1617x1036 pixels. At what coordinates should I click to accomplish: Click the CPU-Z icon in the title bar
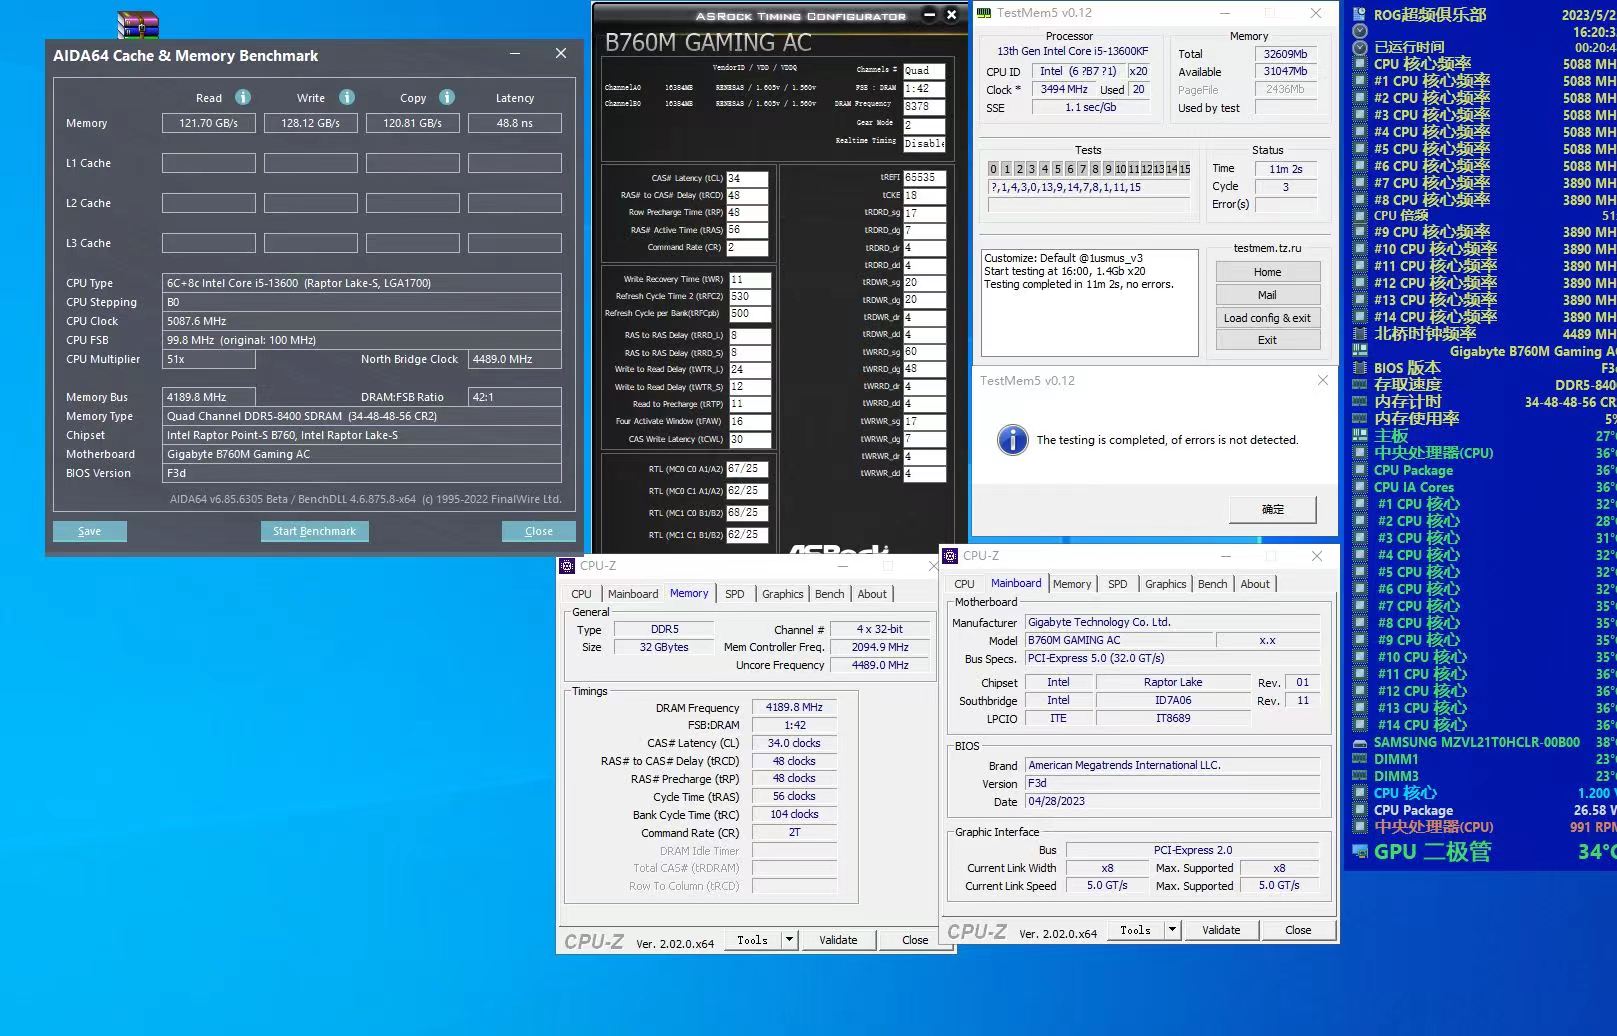pyautogui.click(x=566, y=565)
